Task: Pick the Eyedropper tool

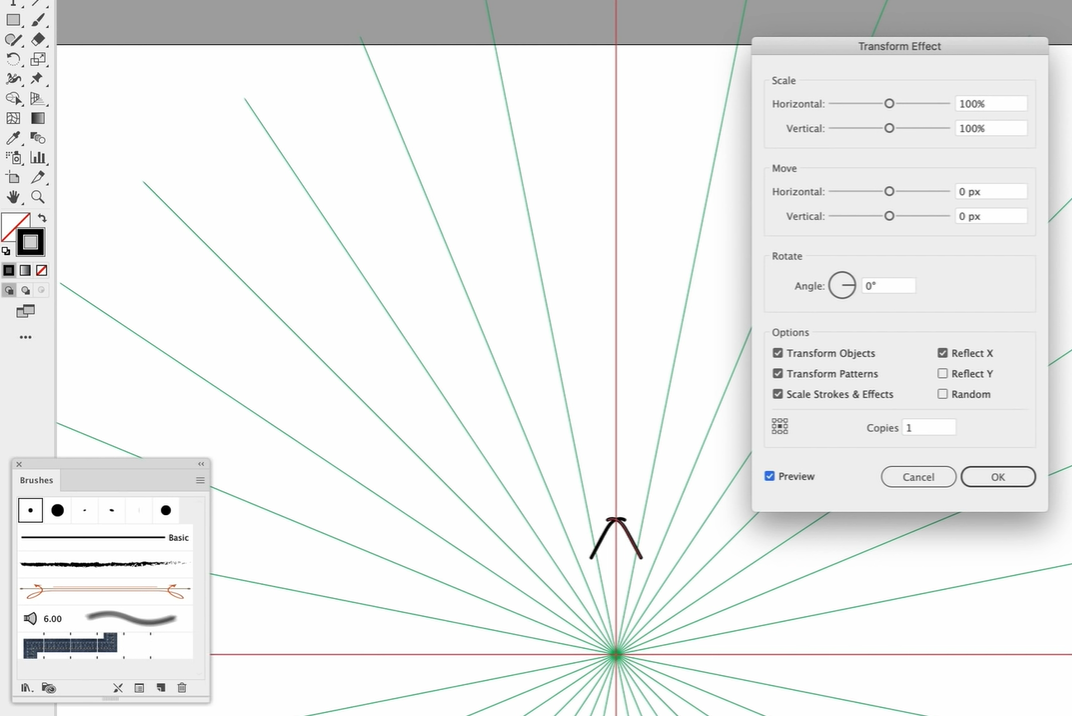Action: (14, 138)
